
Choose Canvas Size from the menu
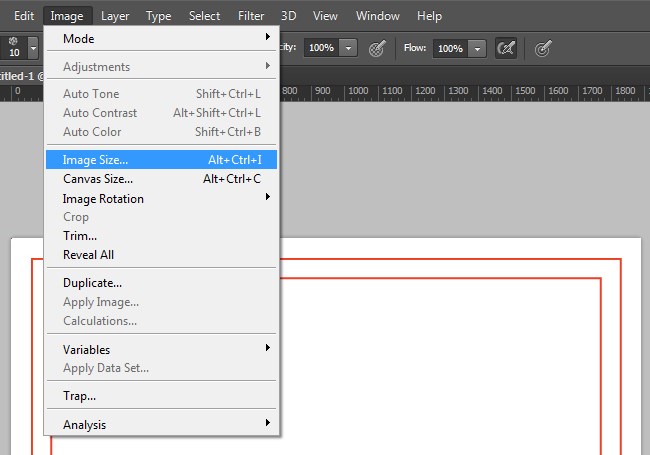point(161,179)
